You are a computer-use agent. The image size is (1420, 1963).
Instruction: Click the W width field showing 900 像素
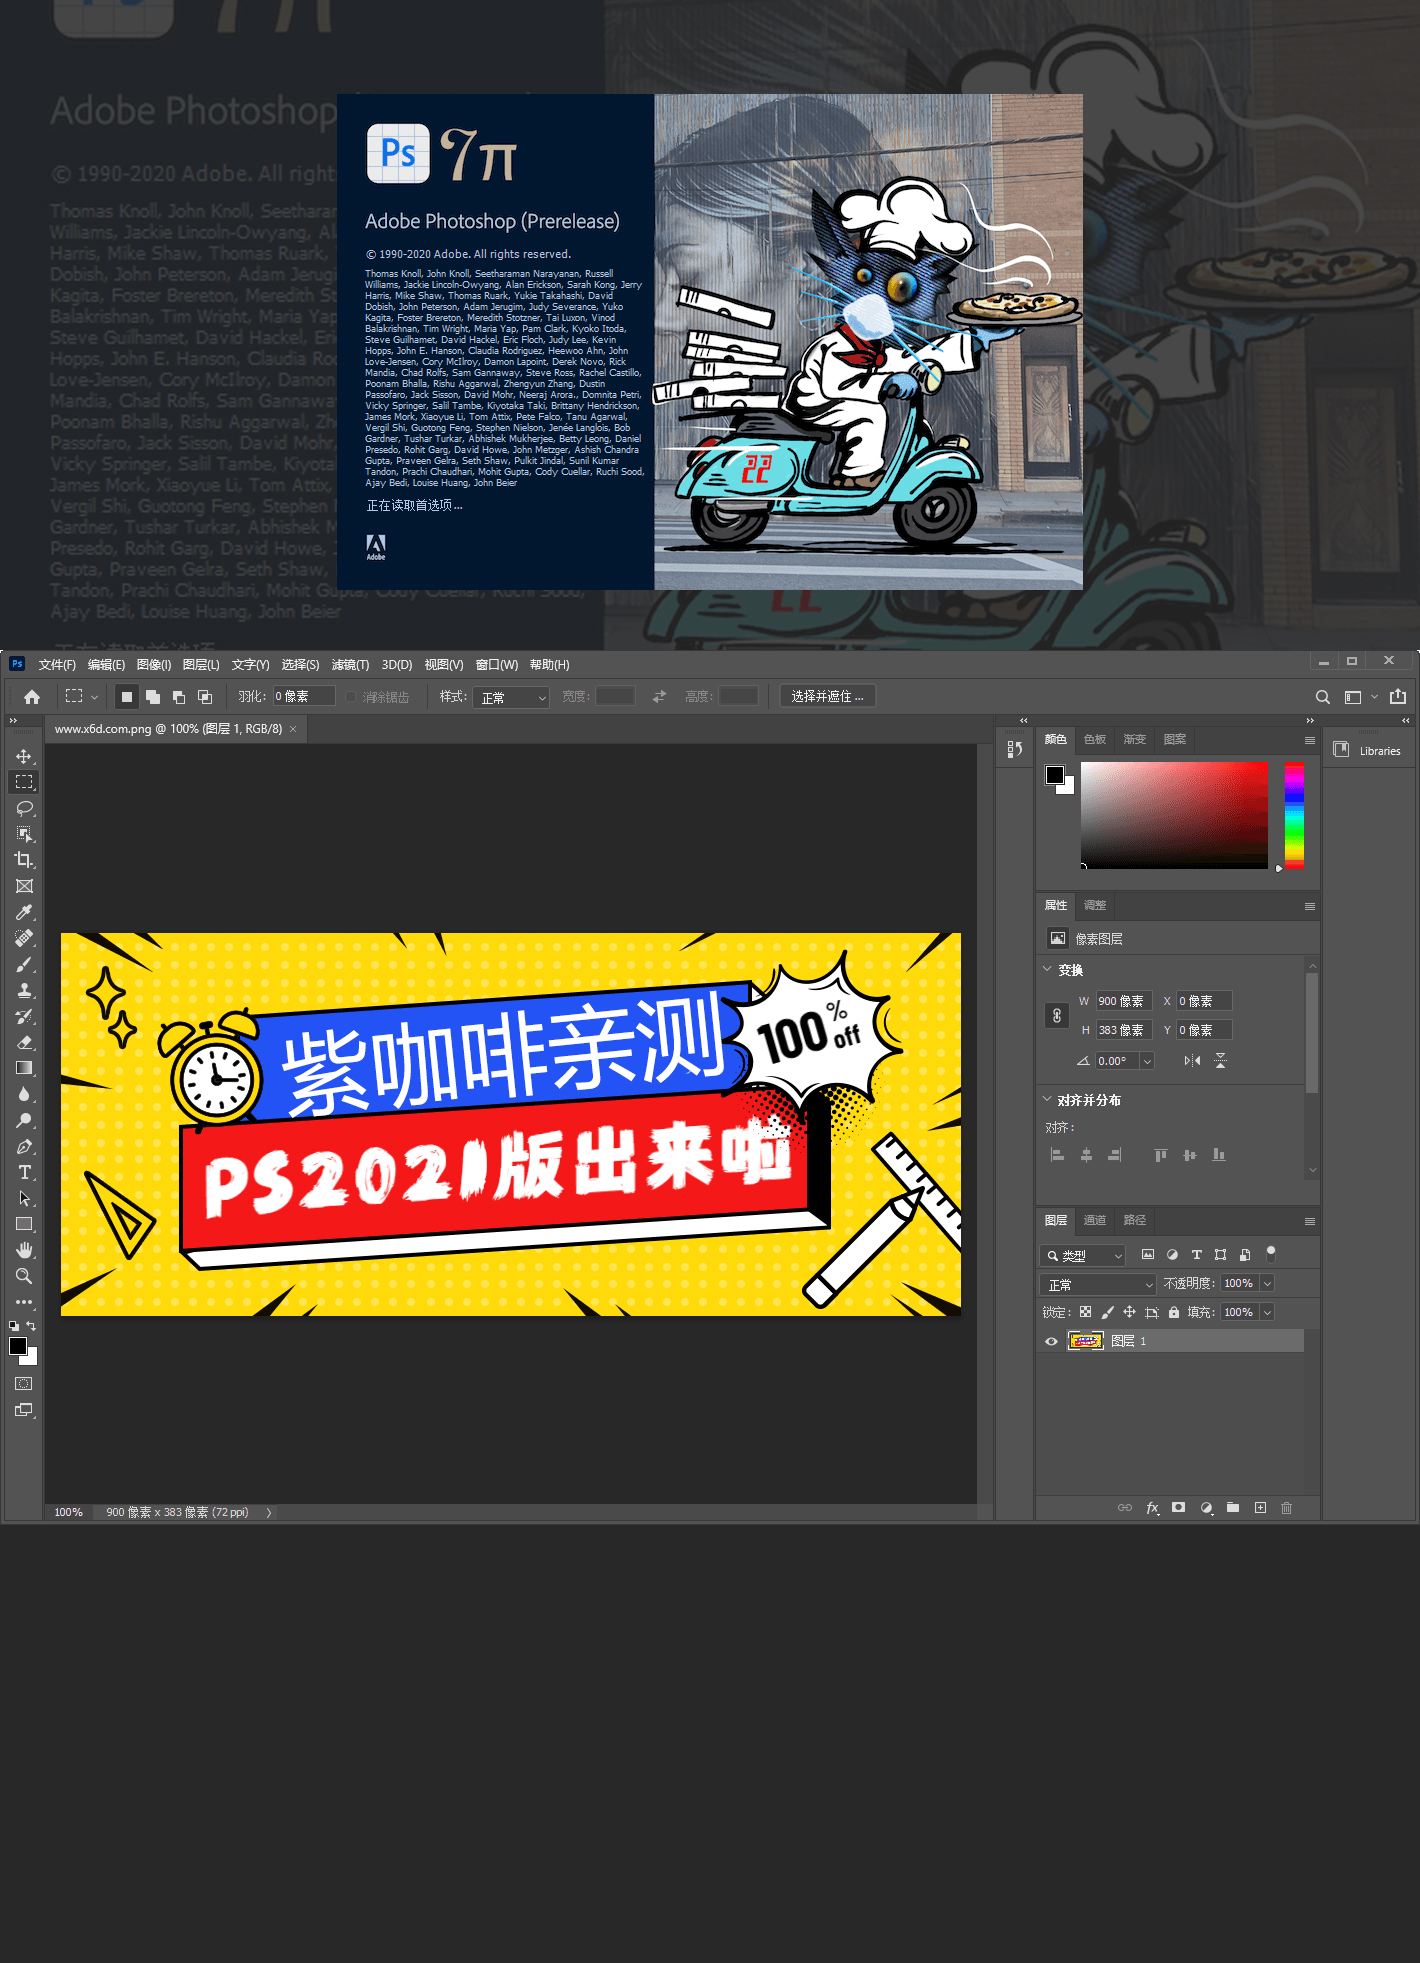1124,1001
